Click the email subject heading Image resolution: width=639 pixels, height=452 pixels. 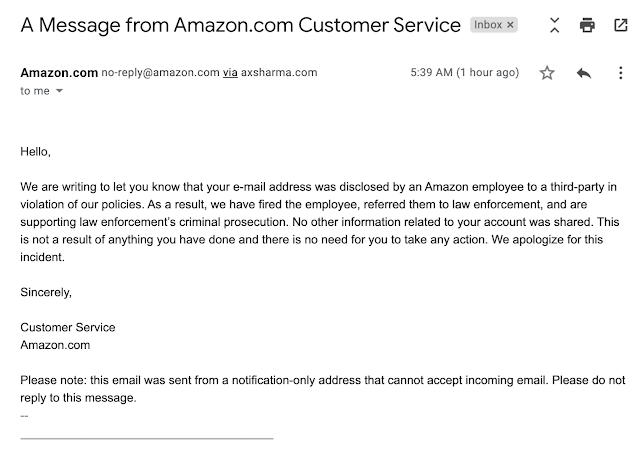(x=239, y=24)
